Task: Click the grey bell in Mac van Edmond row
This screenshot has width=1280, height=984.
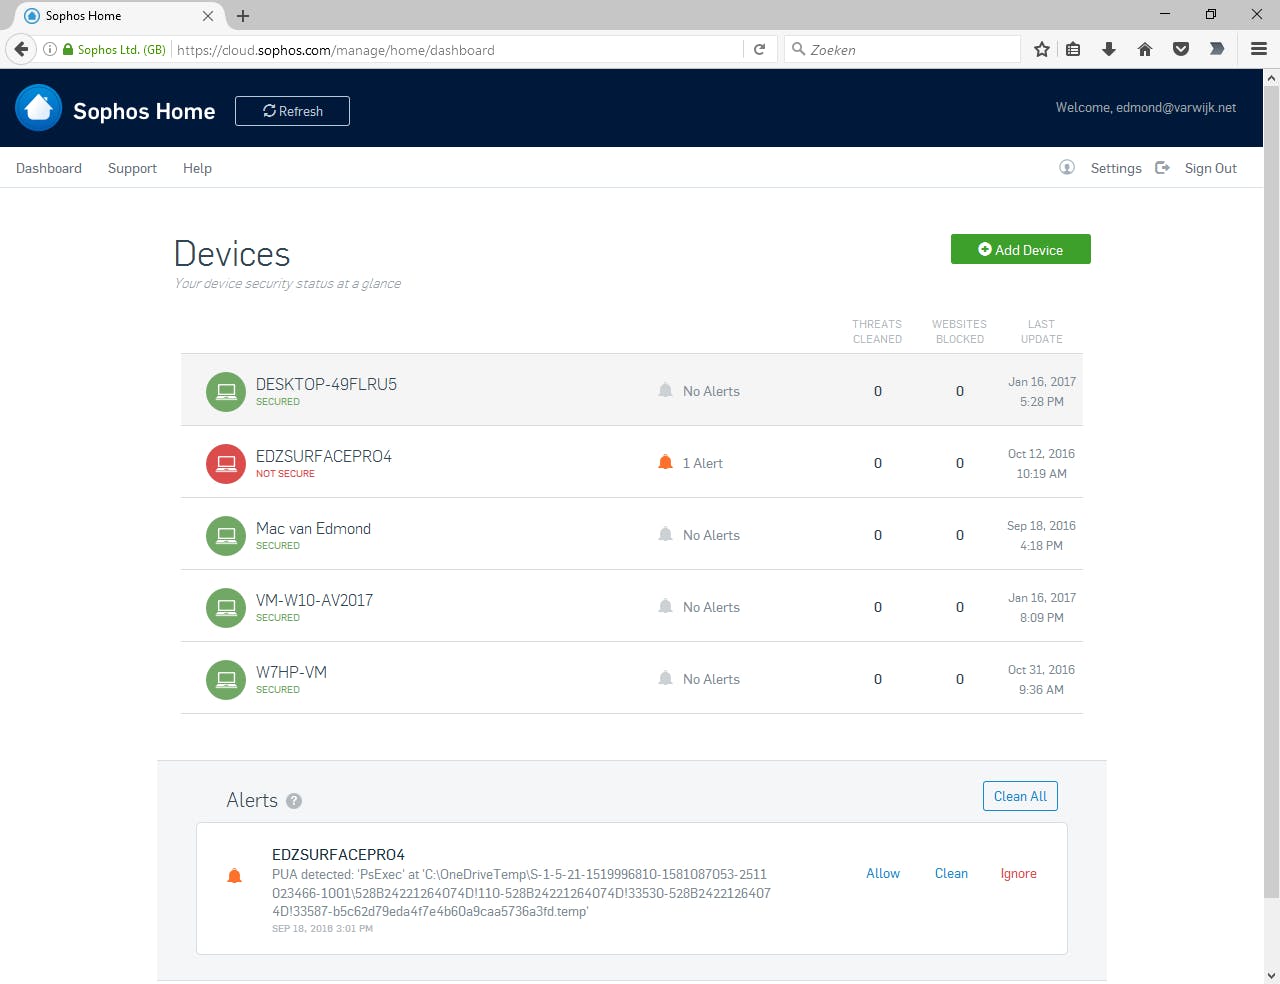Action: (x=665, y=534)
